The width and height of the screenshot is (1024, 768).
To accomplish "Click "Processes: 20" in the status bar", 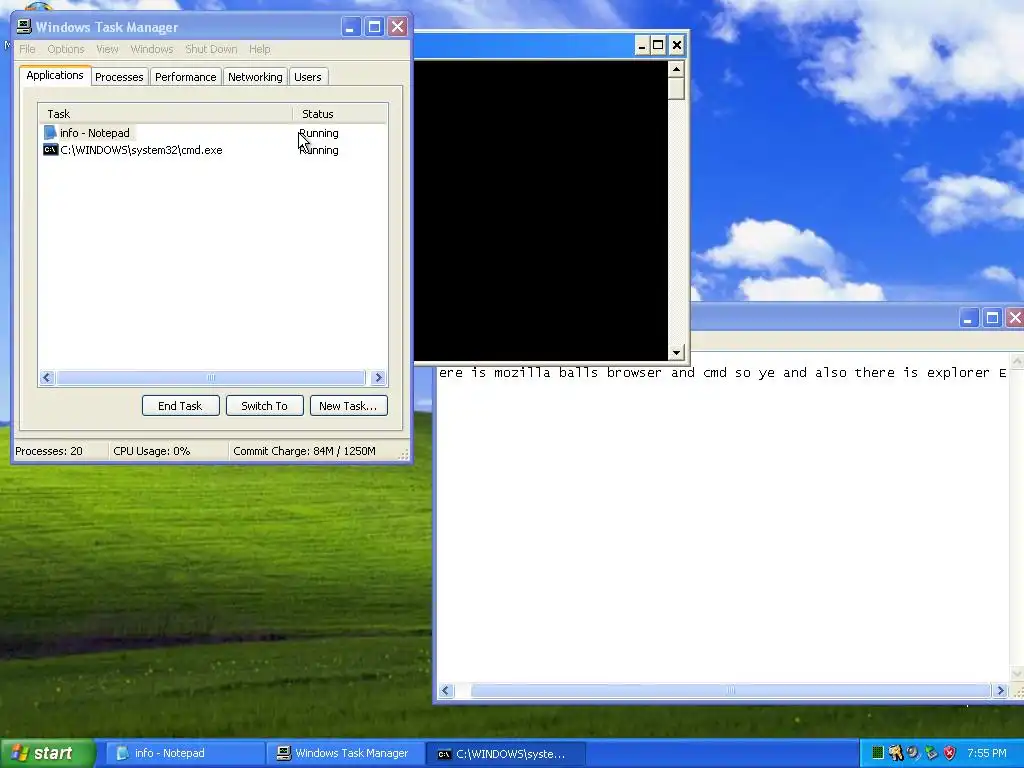I will click(49, 451).
